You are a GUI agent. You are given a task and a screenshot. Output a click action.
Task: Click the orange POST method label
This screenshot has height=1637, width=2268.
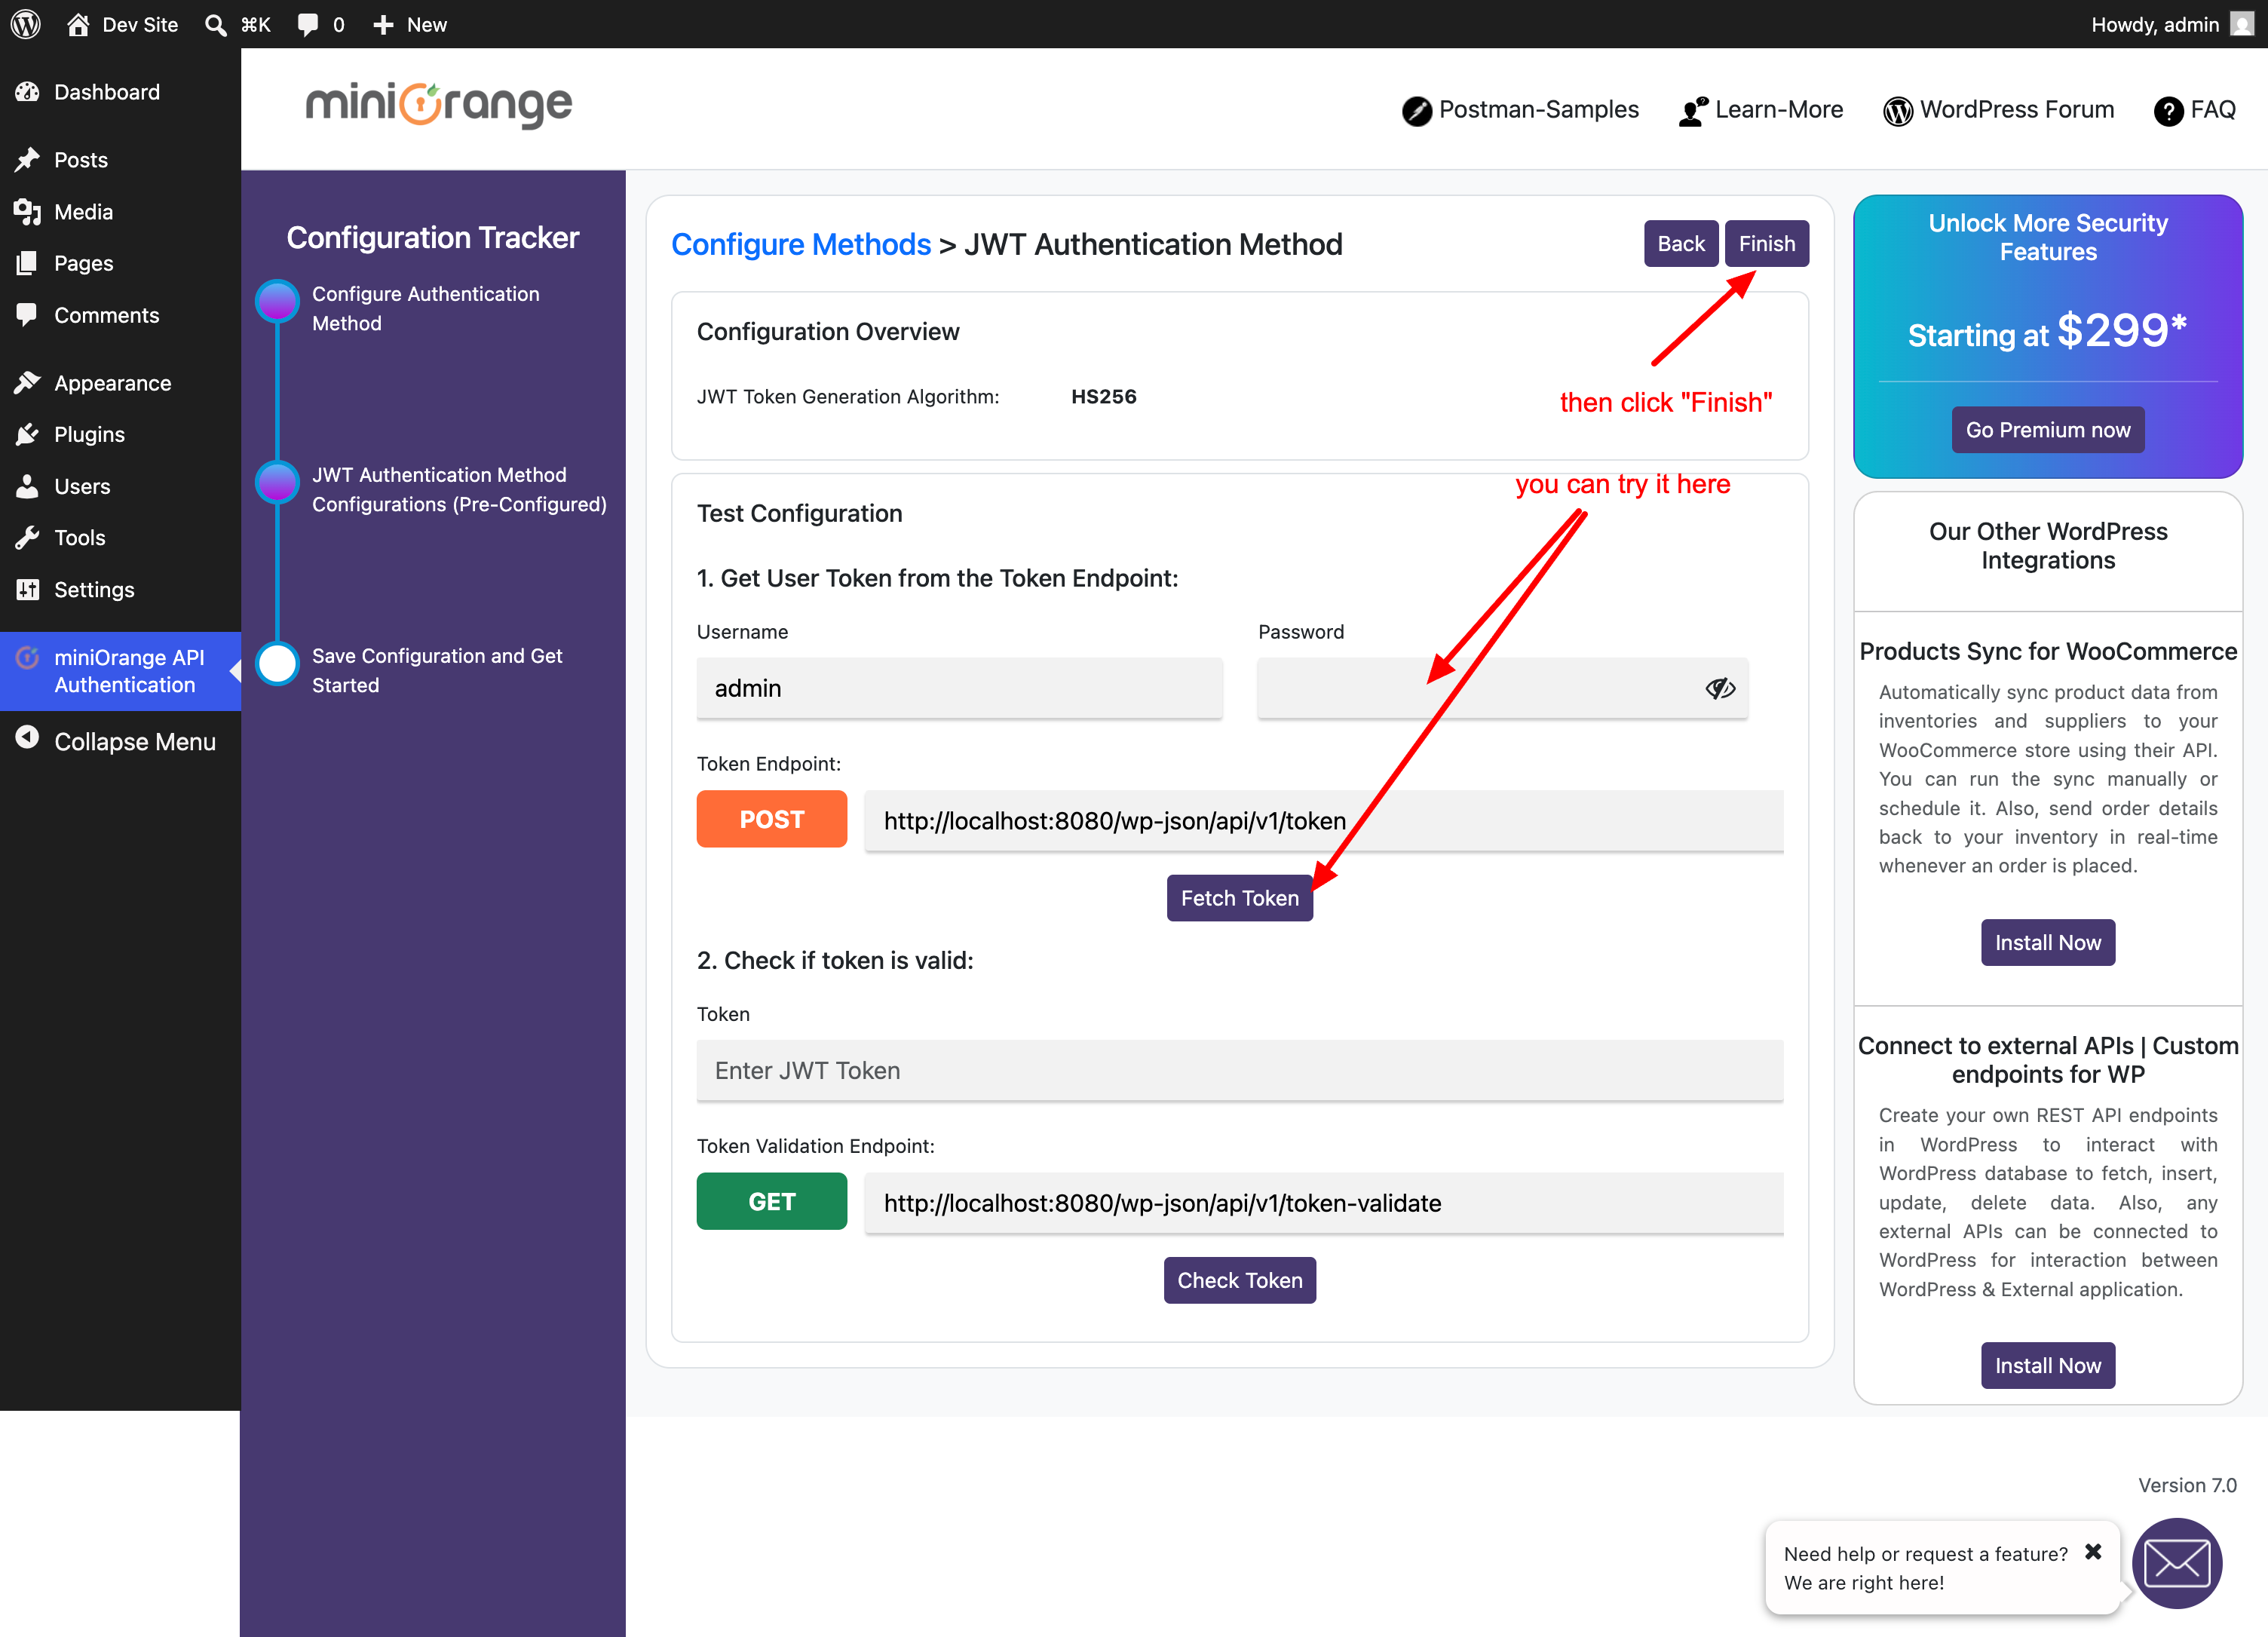[x=772, y=819]
